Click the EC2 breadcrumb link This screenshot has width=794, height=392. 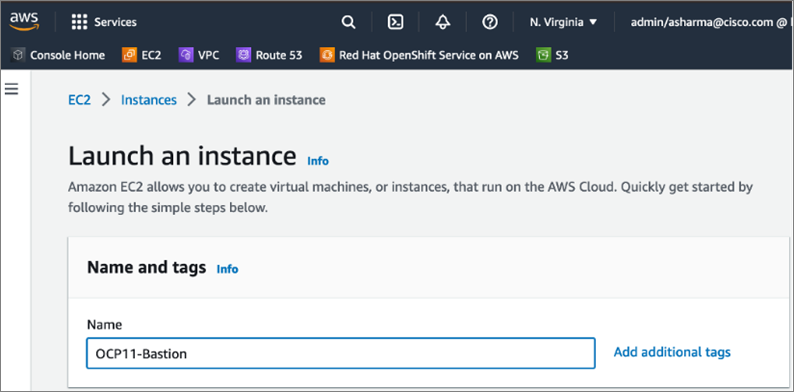coord(80,100)
